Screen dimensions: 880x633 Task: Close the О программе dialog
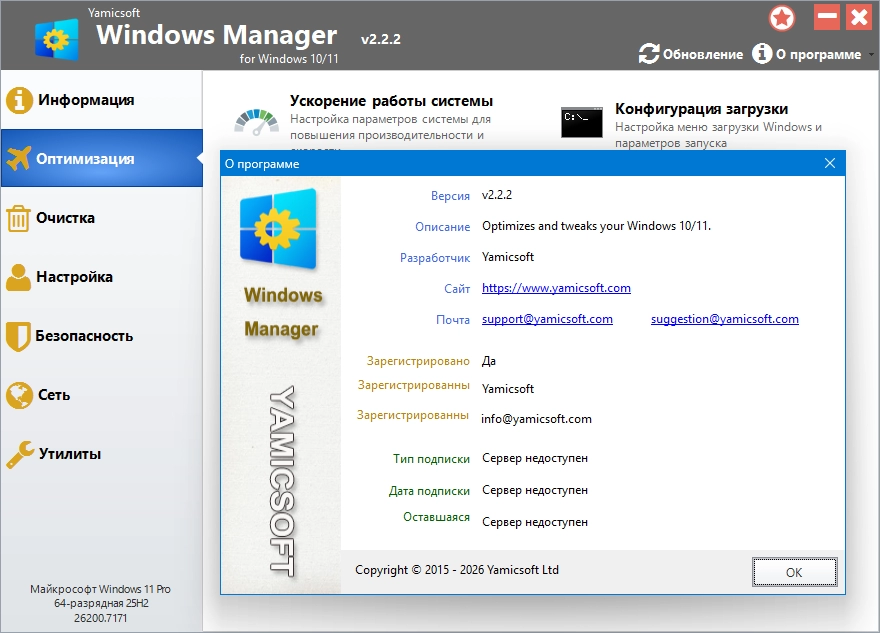(x=830, y=163)
